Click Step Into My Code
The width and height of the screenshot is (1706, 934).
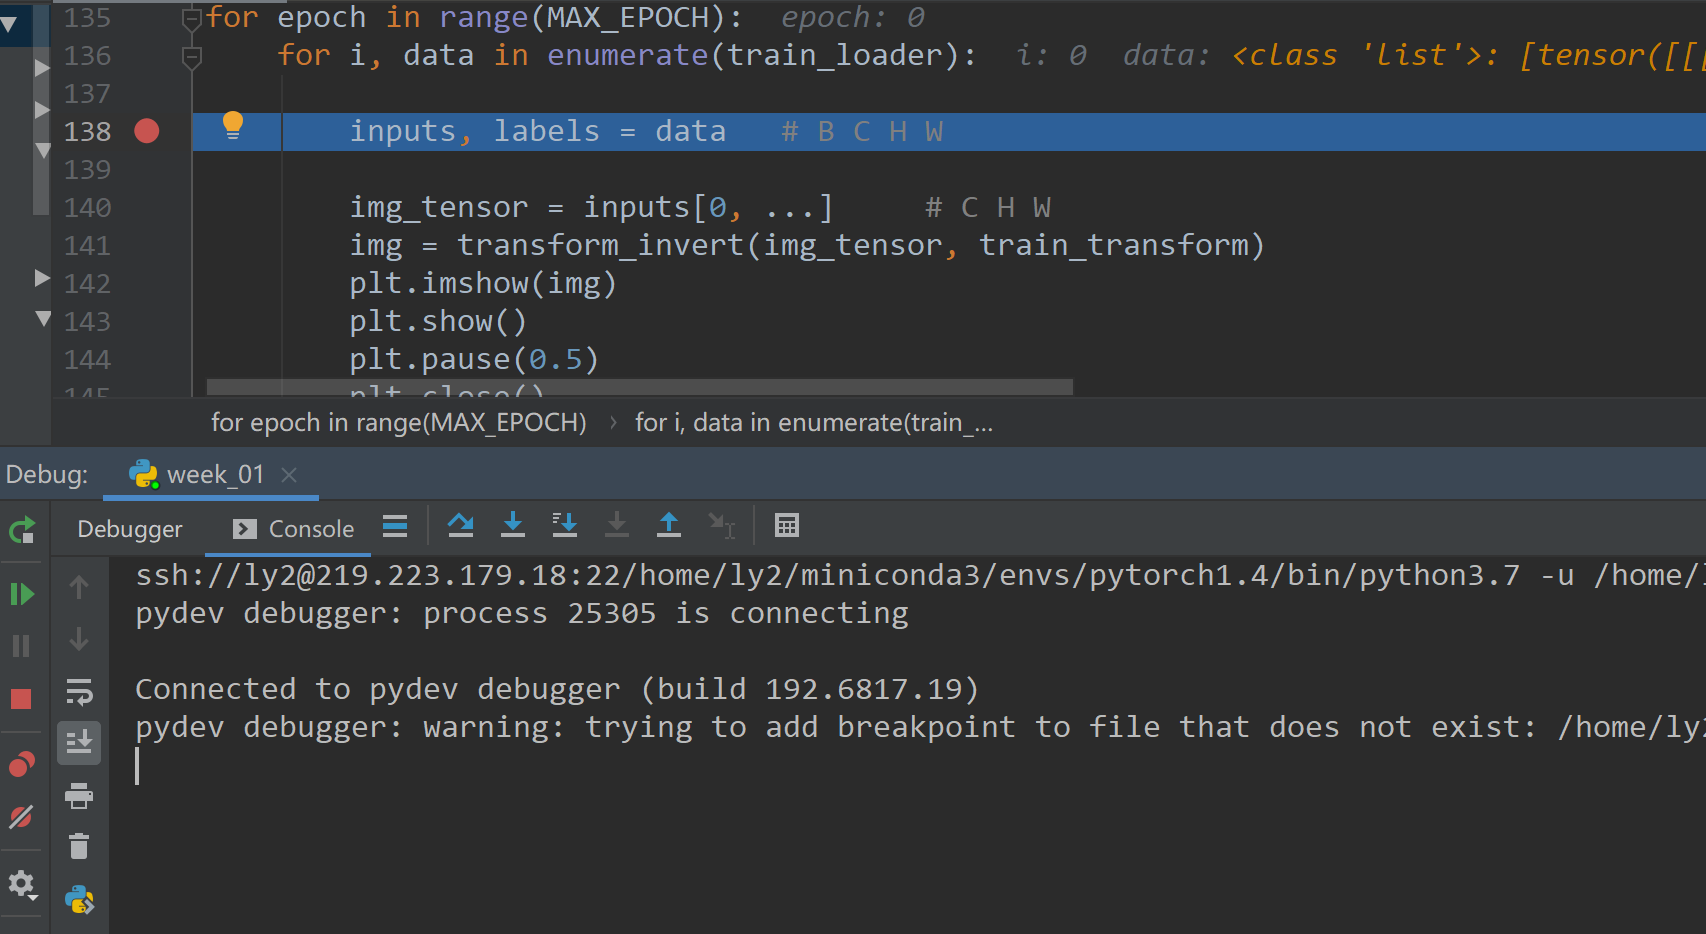565,525
